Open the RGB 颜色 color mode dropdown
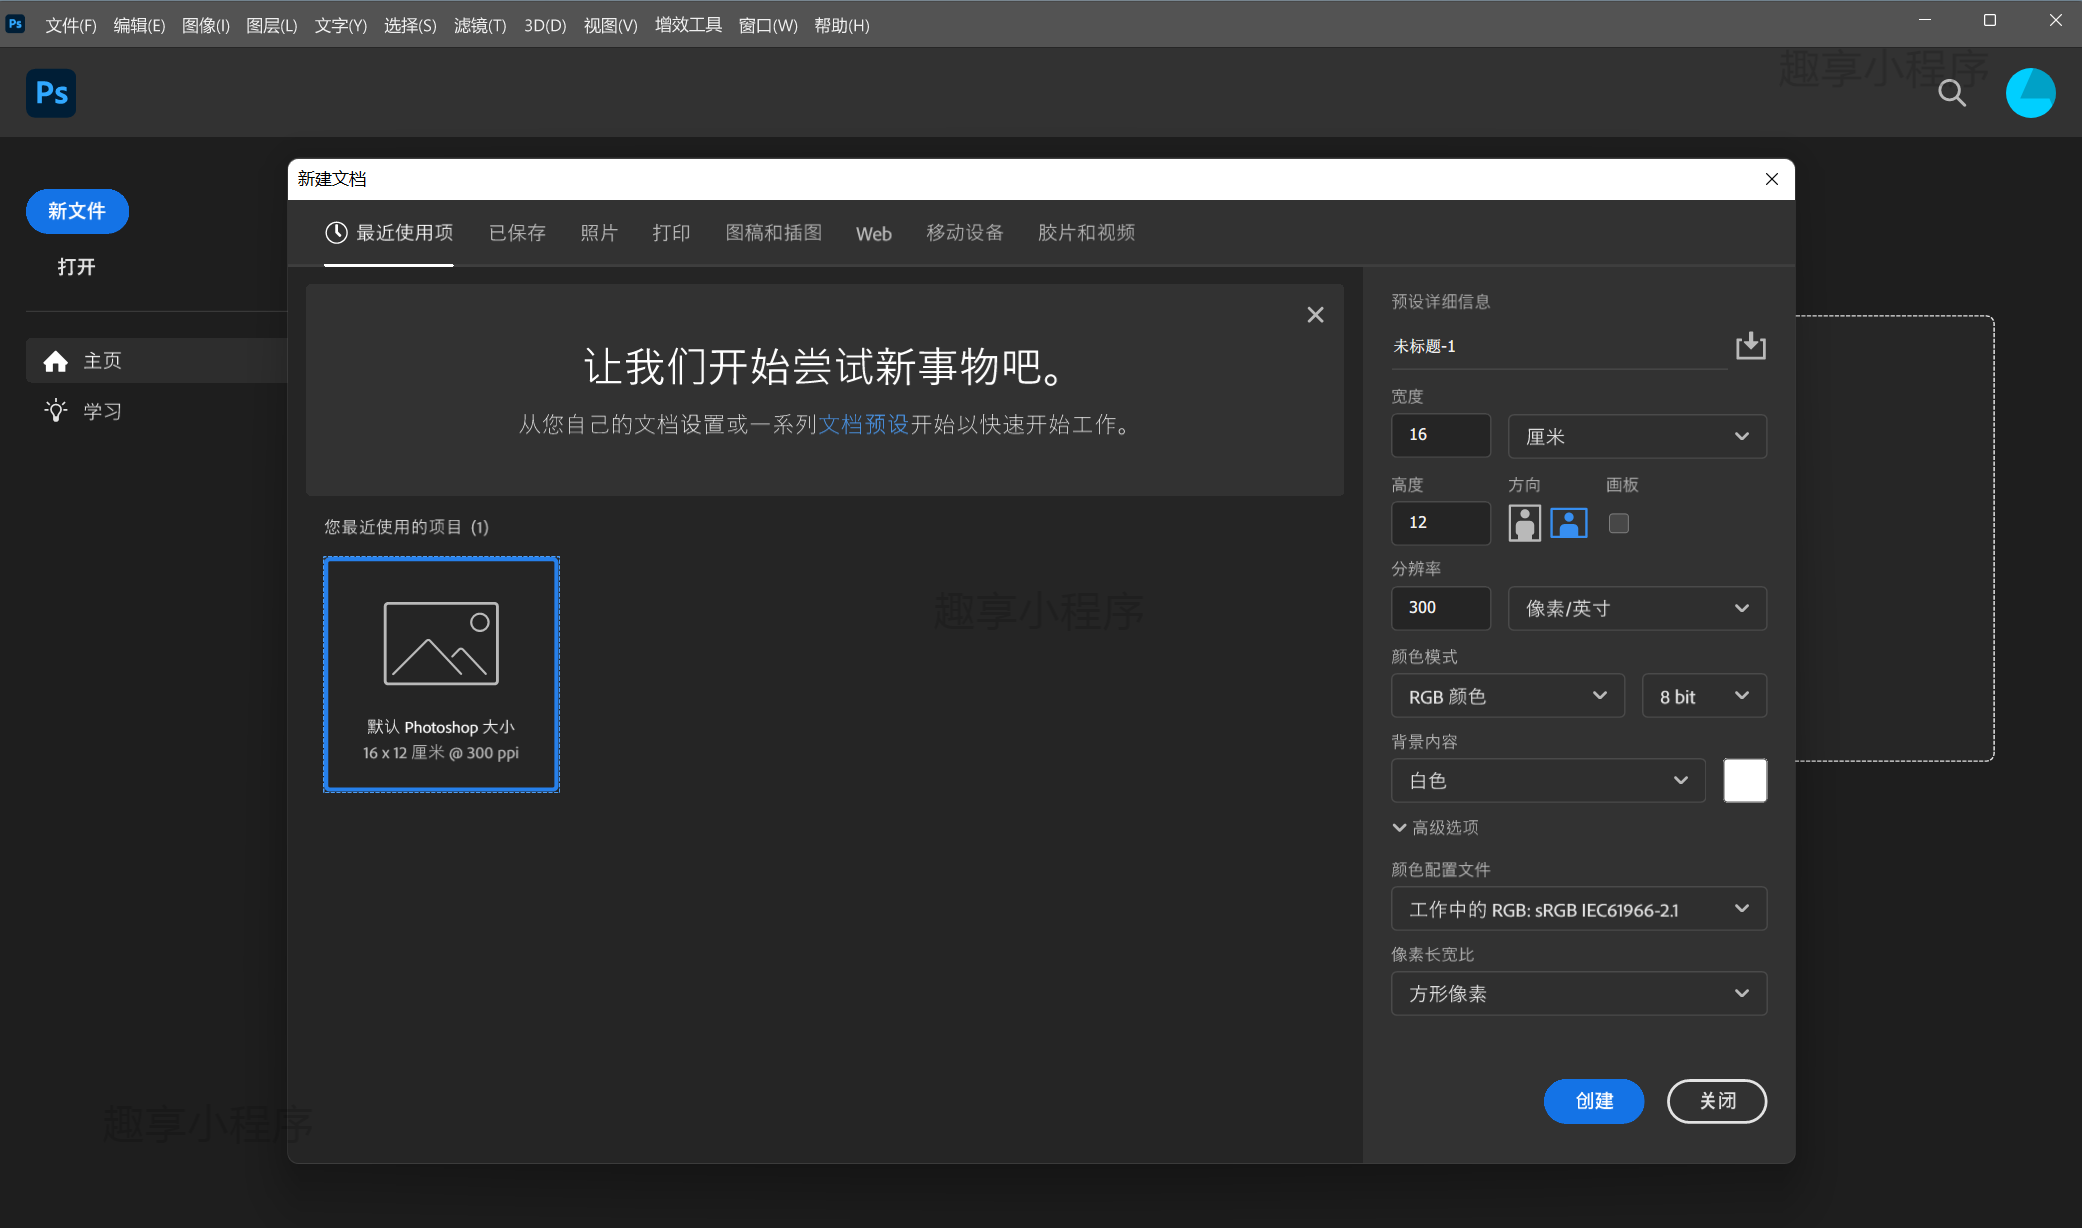The image size is (2082, 1228). click(1508, 696)
